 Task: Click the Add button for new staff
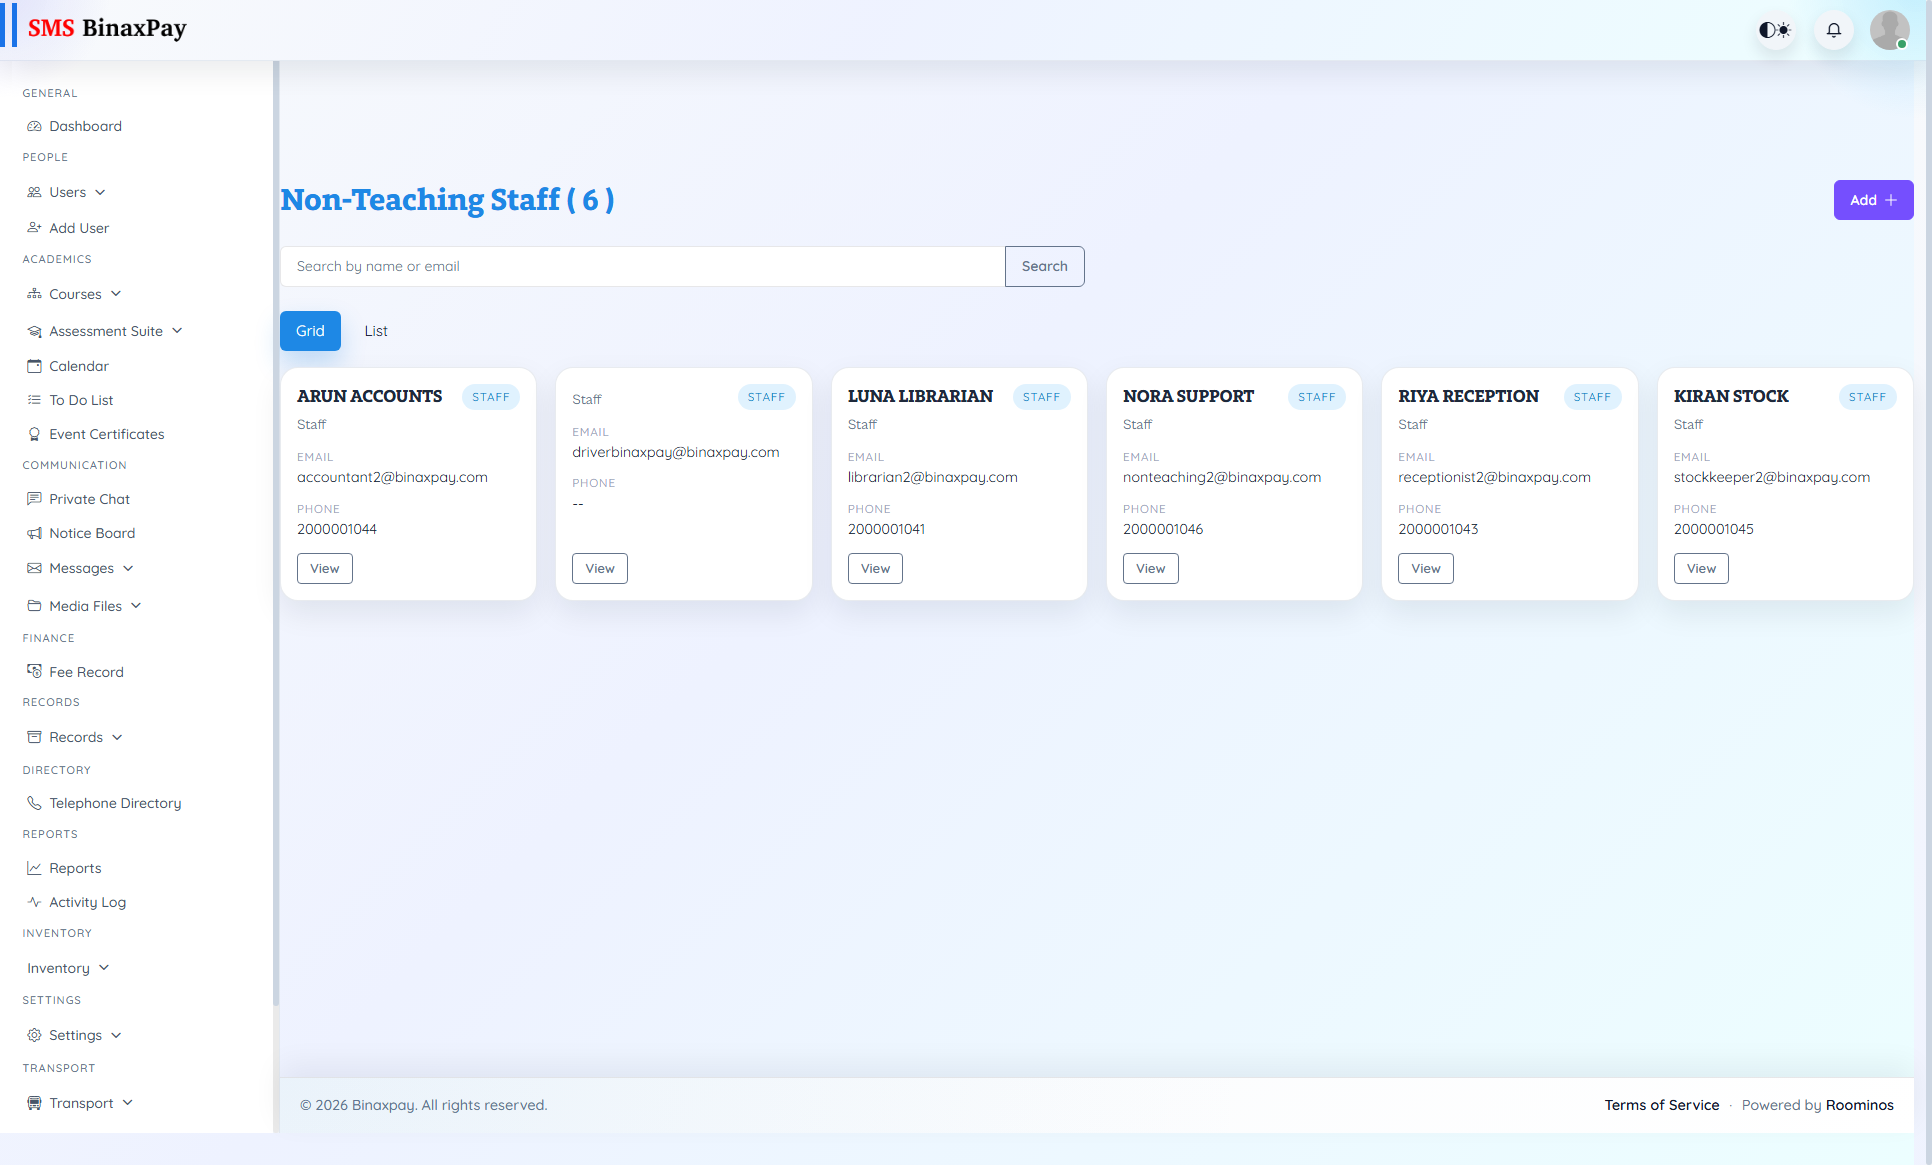(1872, 200)
